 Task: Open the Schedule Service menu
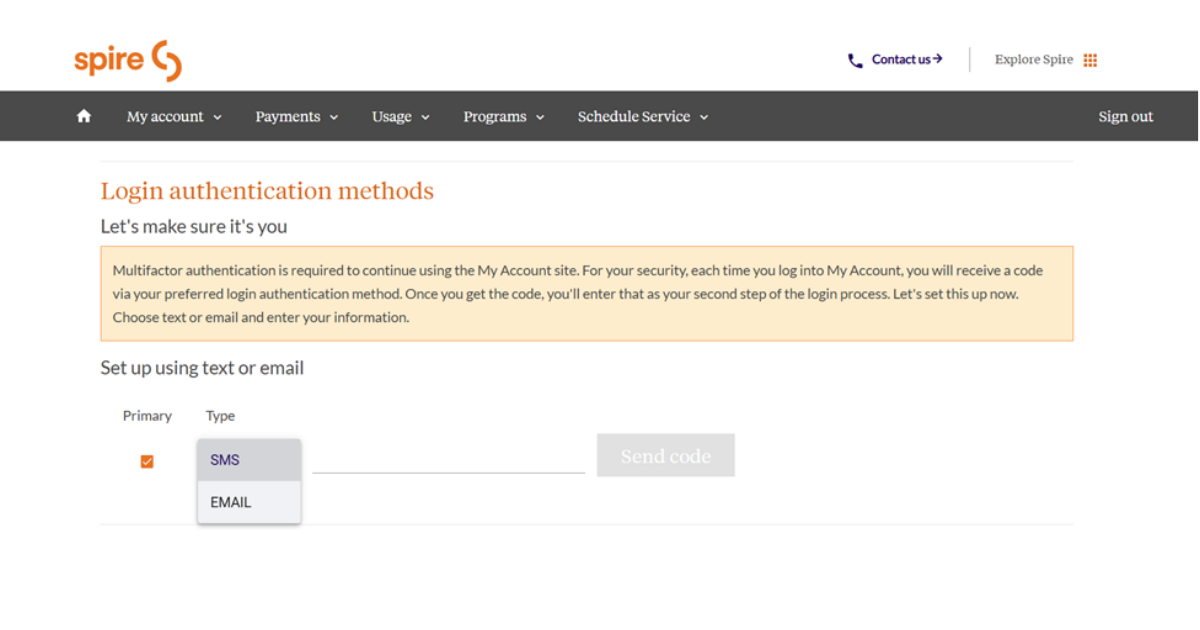633,116
